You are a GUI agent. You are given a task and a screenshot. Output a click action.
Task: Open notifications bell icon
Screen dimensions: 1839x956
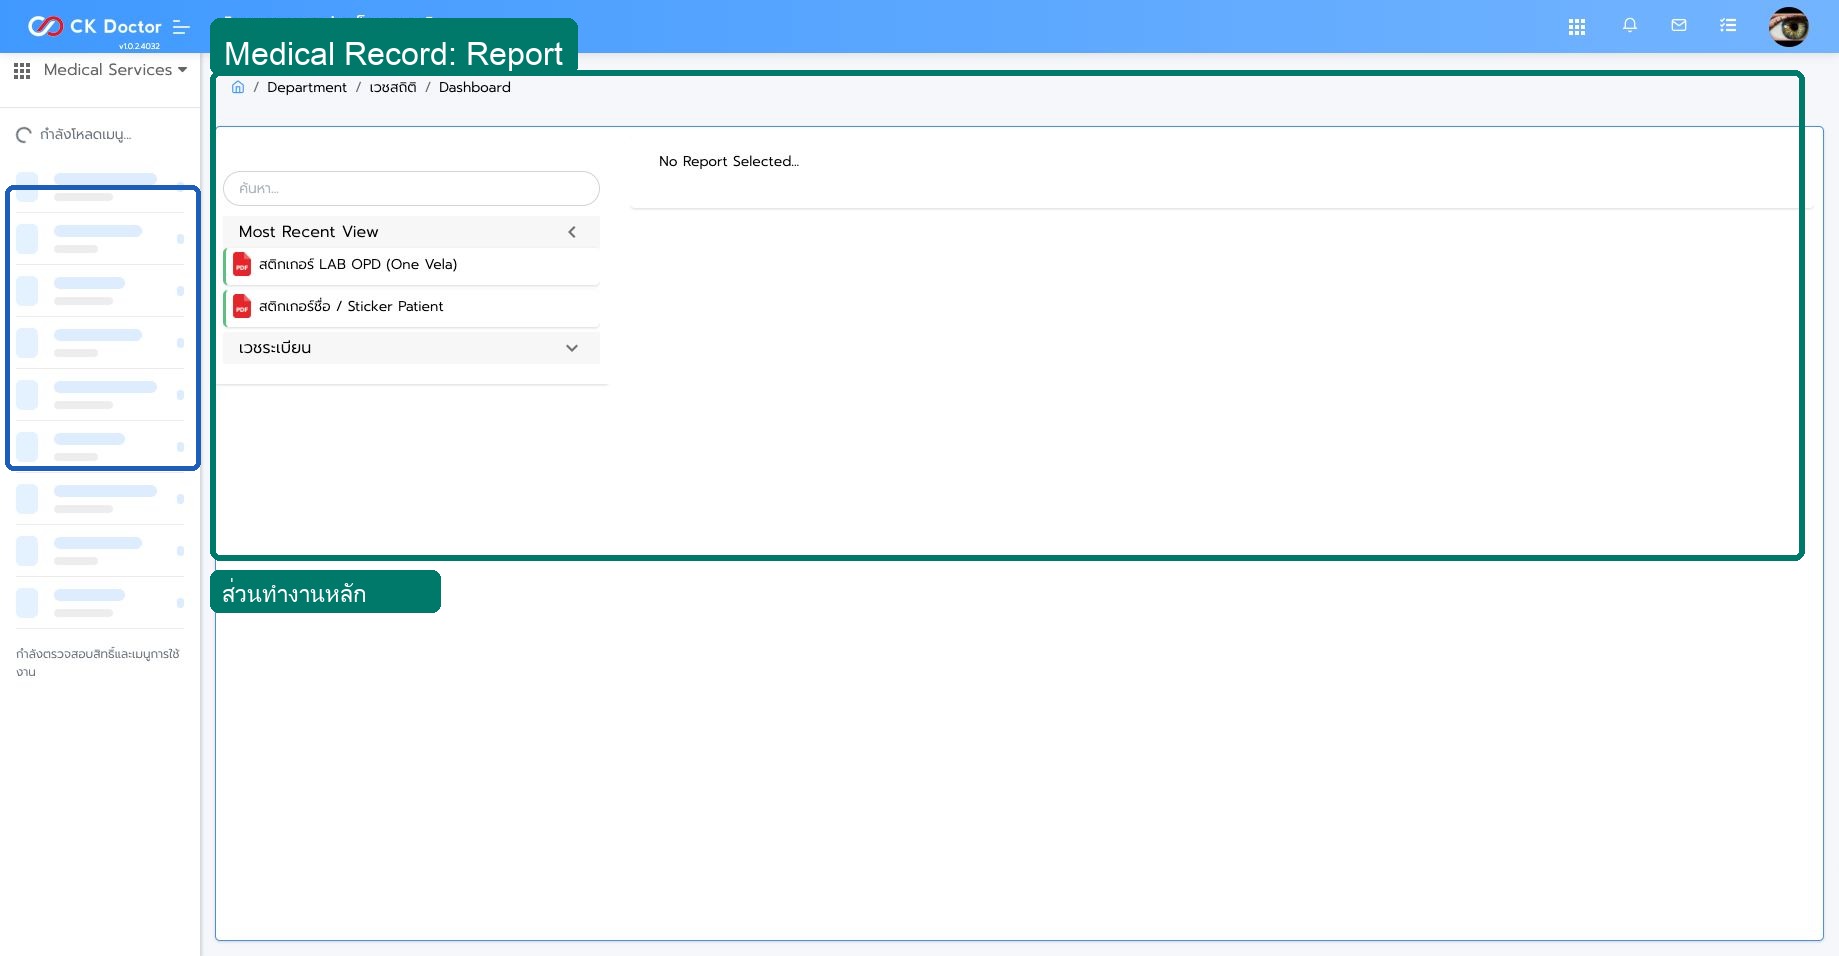[x=1630, y=26]
